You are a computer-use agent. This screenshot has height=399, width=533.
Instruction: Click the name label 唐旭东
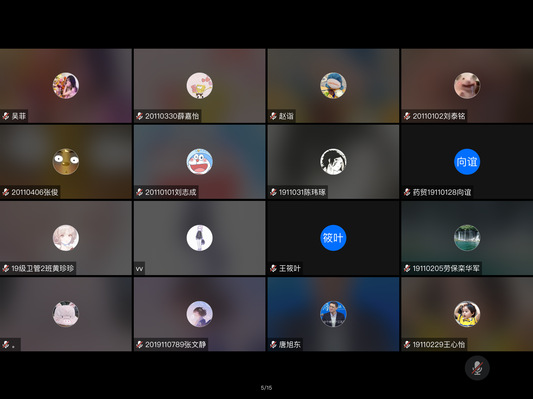pos(290,345)
